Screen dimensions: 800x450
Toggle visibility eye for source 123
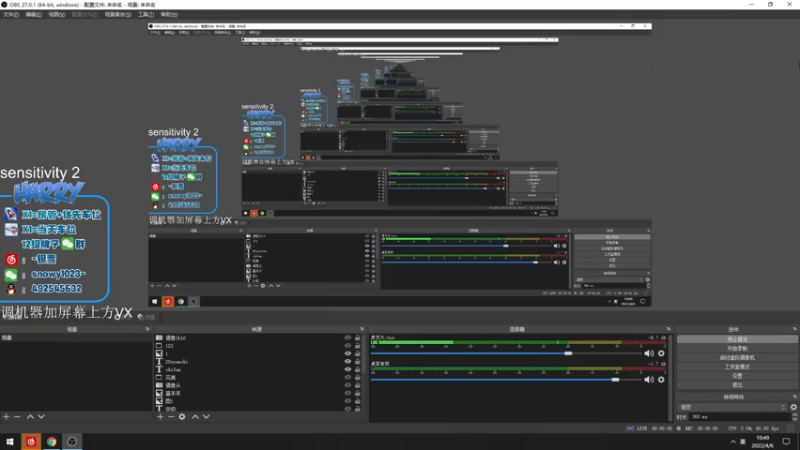click(x=348, y=345)
